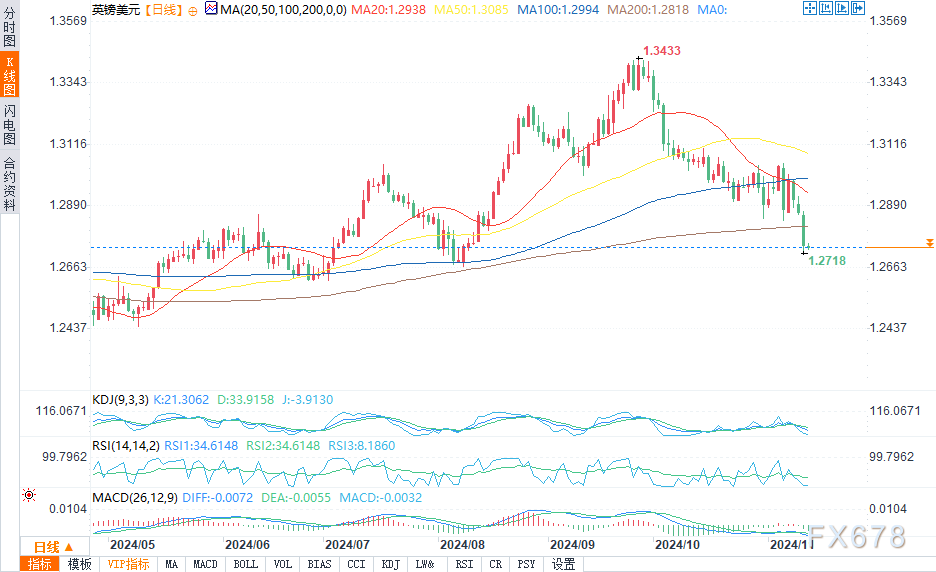This screenshot has height=572, width=936.
Task: Click the DEA:-0.0055 value
Action: [296, 497]
